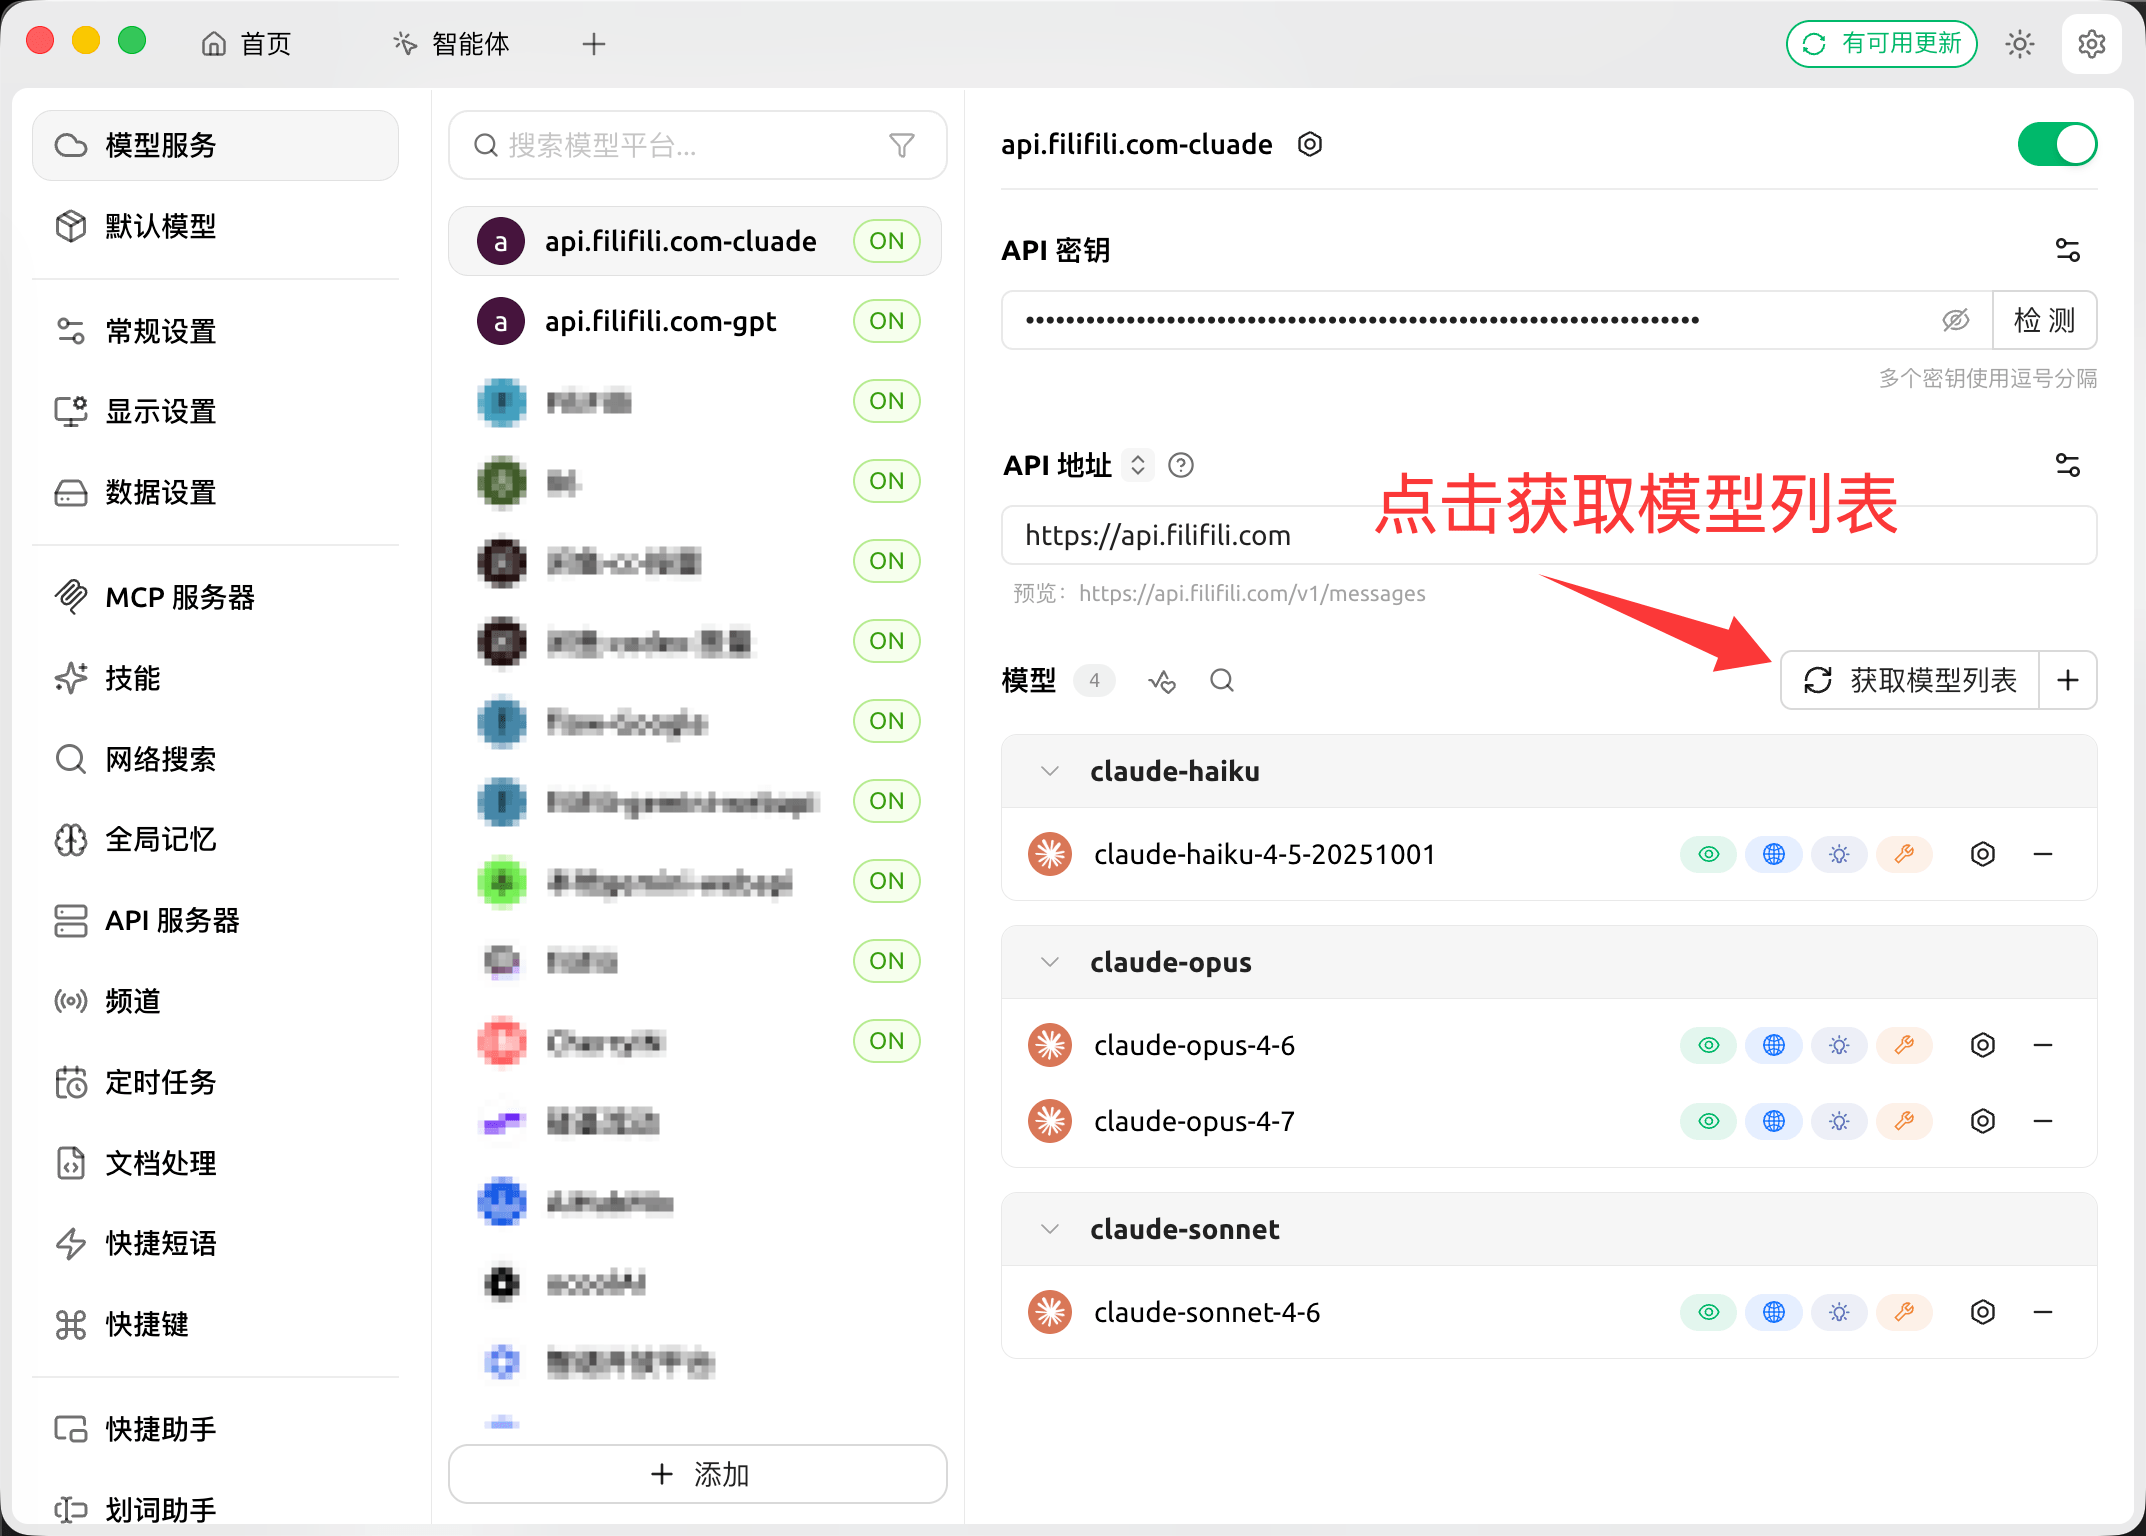Remove the claude-opus-4-6 model
This screenshot has width=2146, height=1536.
[x=2043, y=1045]
